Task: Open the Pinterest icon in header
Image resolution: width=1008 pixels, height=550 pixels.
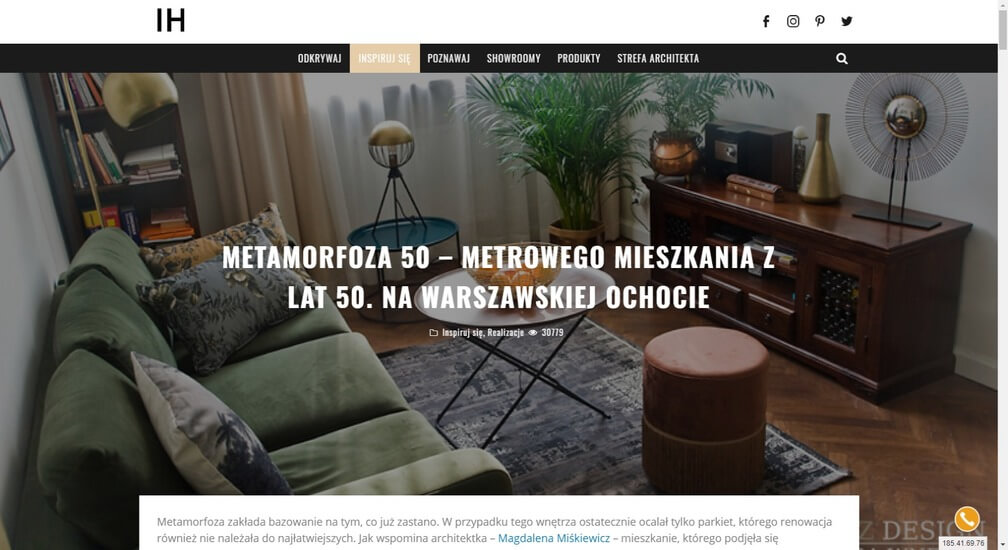Action: click(x=820, y=21)
